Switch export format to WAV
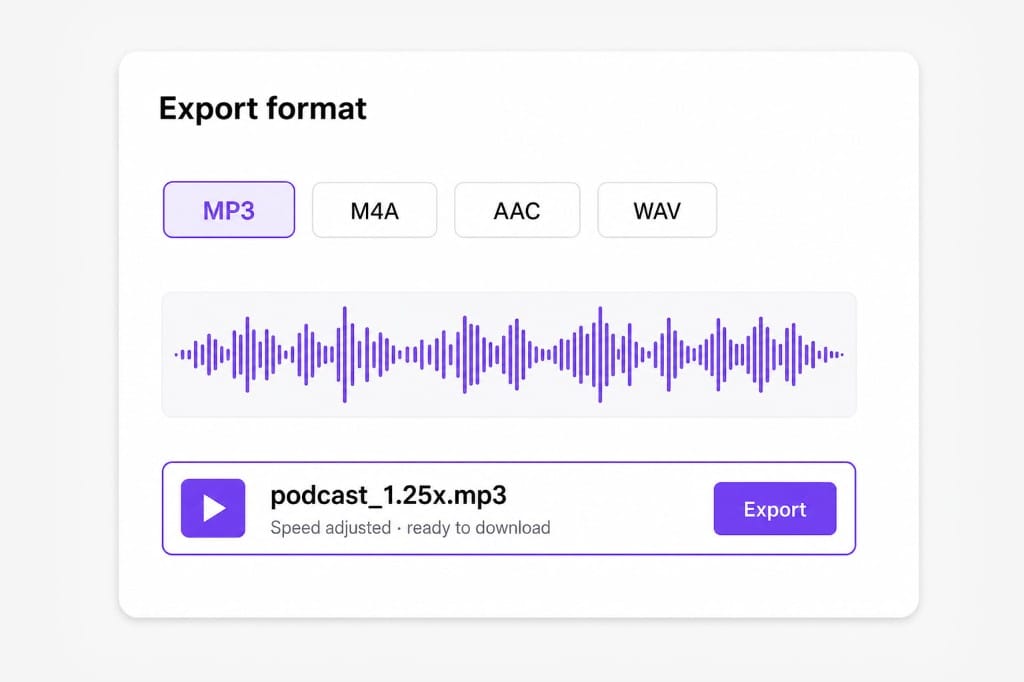Viewport: 1024px width, 682px height. coord(657,210)
